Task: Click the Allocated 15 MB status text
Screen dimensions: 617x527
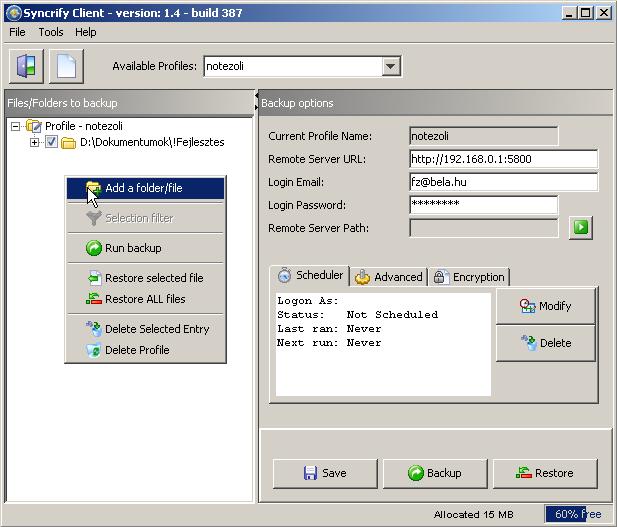Action: [473, 514]
